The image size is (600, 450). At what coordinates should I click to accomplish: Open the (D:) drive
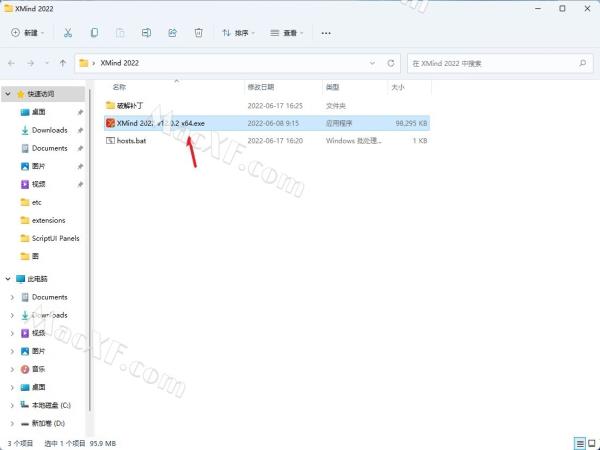click(x=48, y=423)
